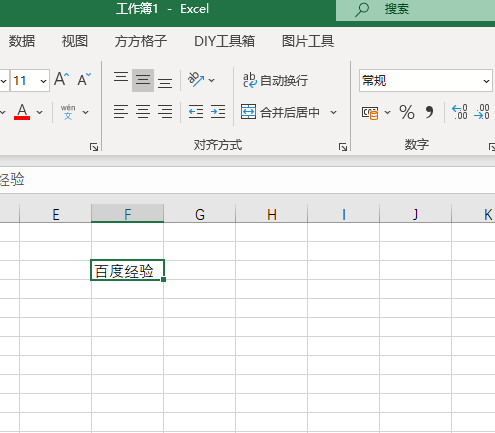The image size is (495, 433).
Task: Select column E header
Action: tap(56, 214)
